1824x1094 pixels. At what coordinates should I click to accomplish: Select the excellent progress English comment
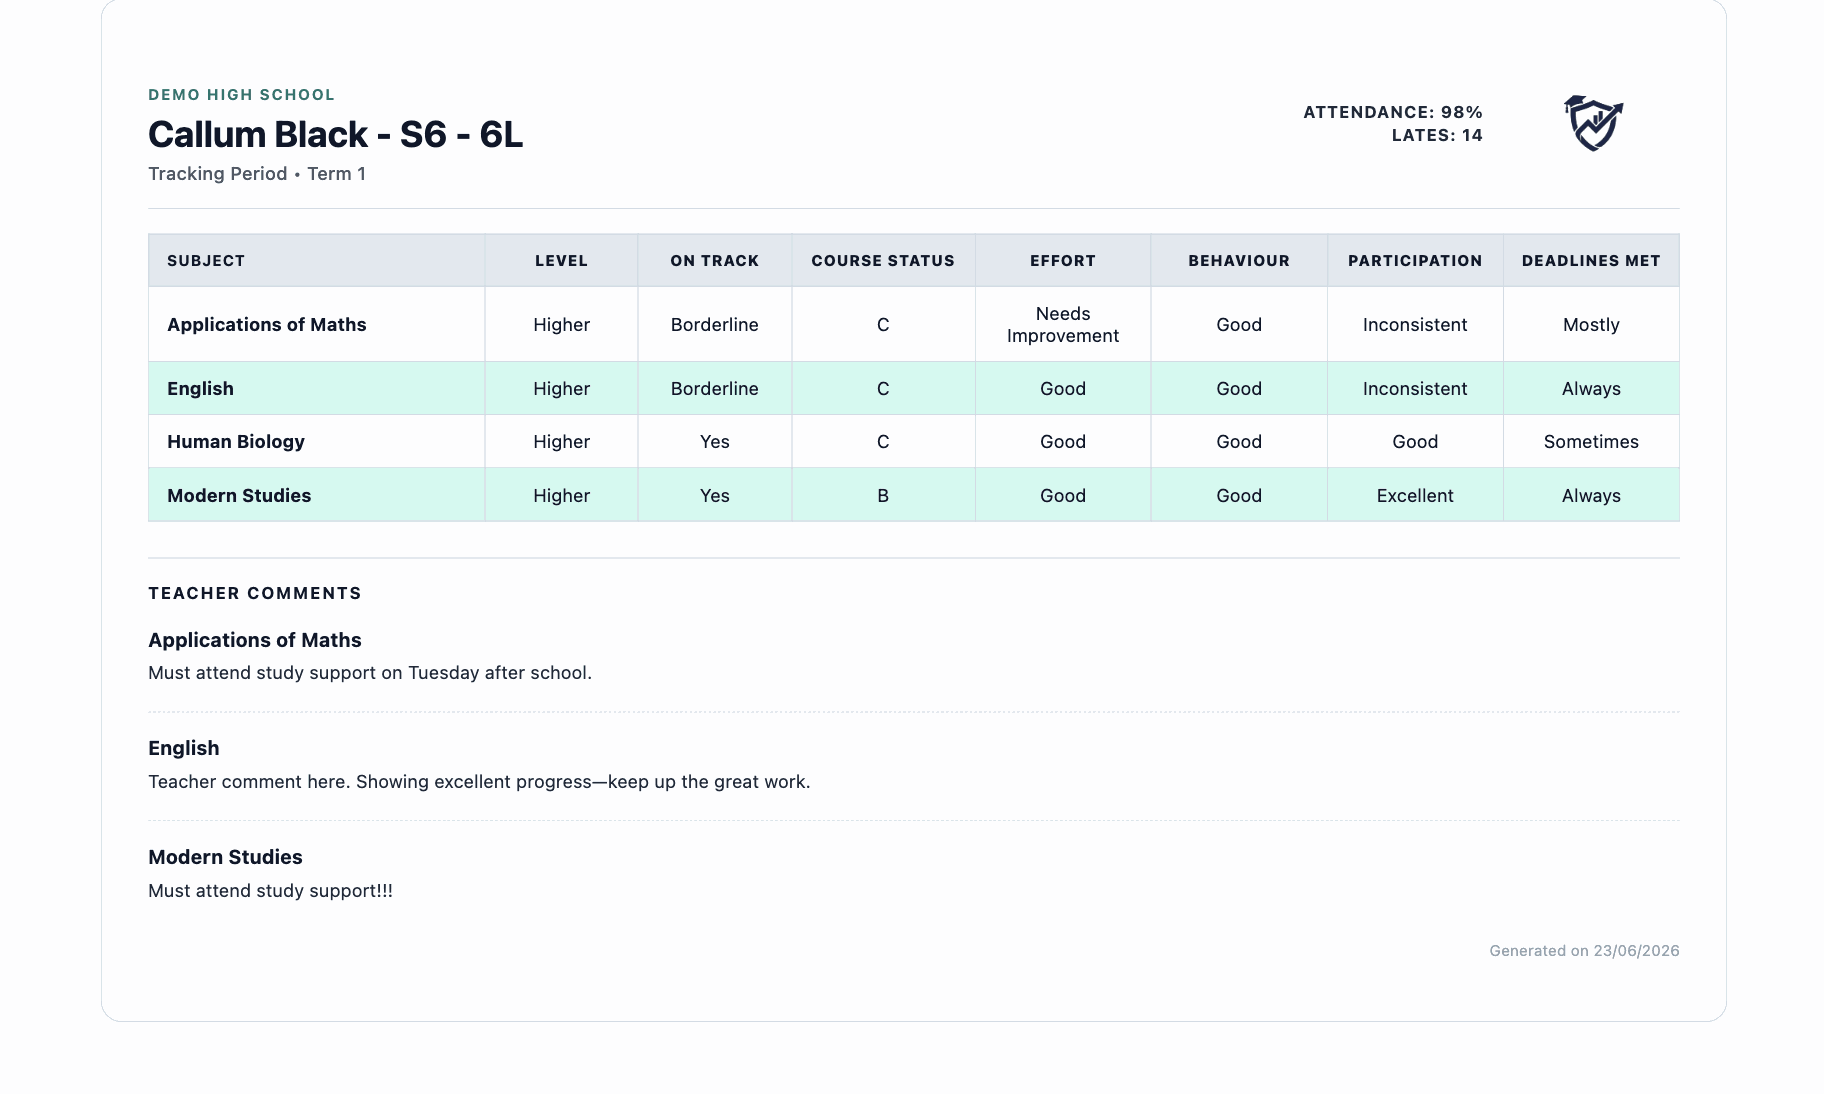tap(479, 782)
